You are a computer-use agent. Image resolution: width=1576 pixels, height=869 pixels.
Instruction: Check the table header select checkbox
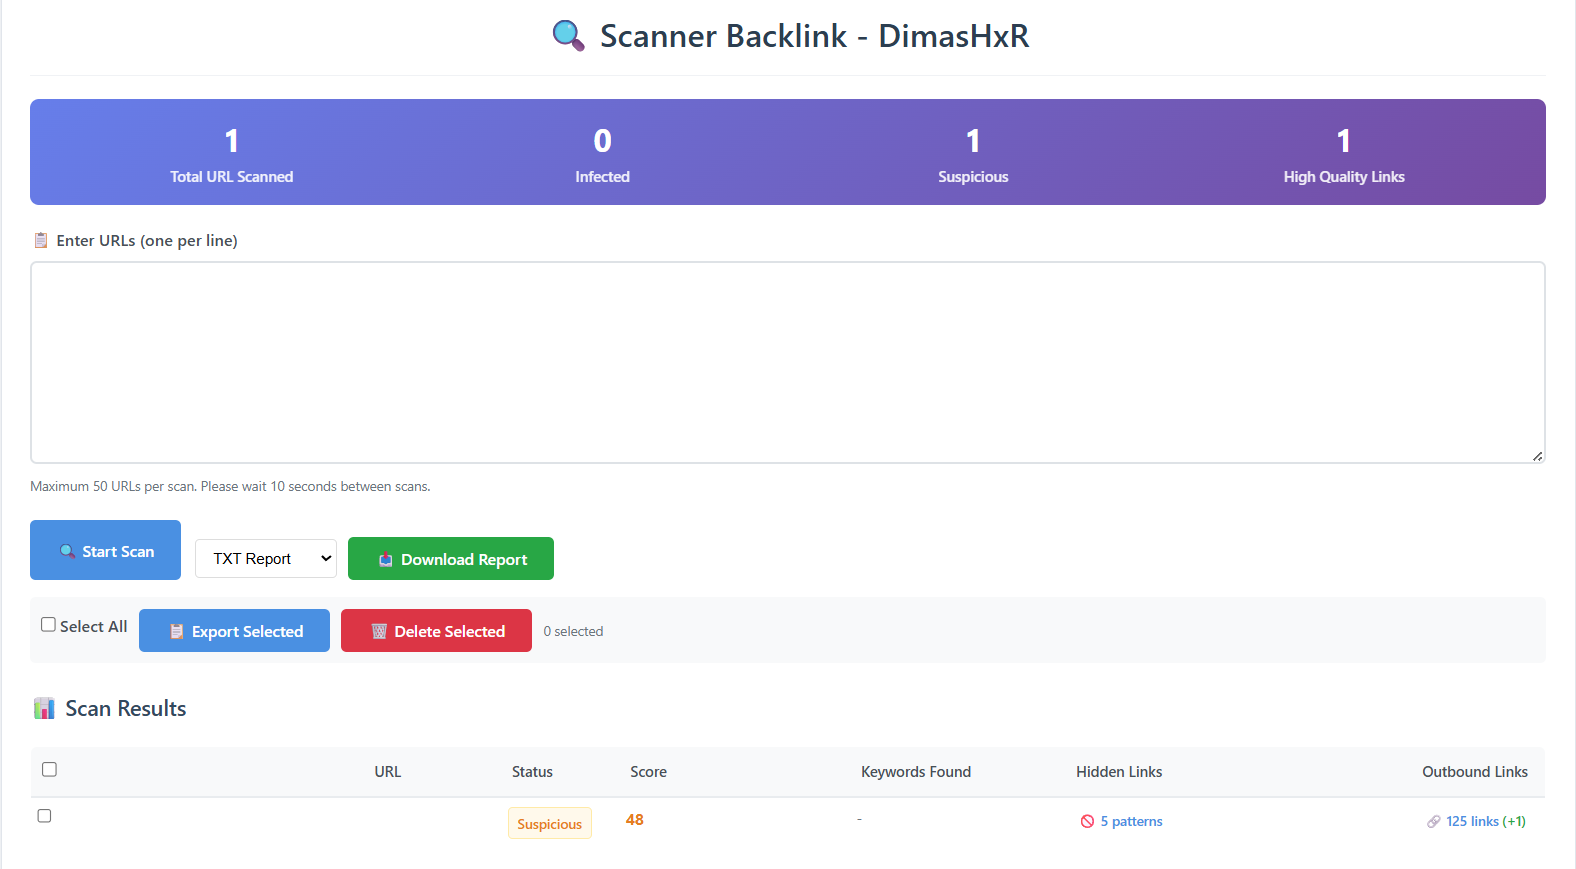coord(49,769)
